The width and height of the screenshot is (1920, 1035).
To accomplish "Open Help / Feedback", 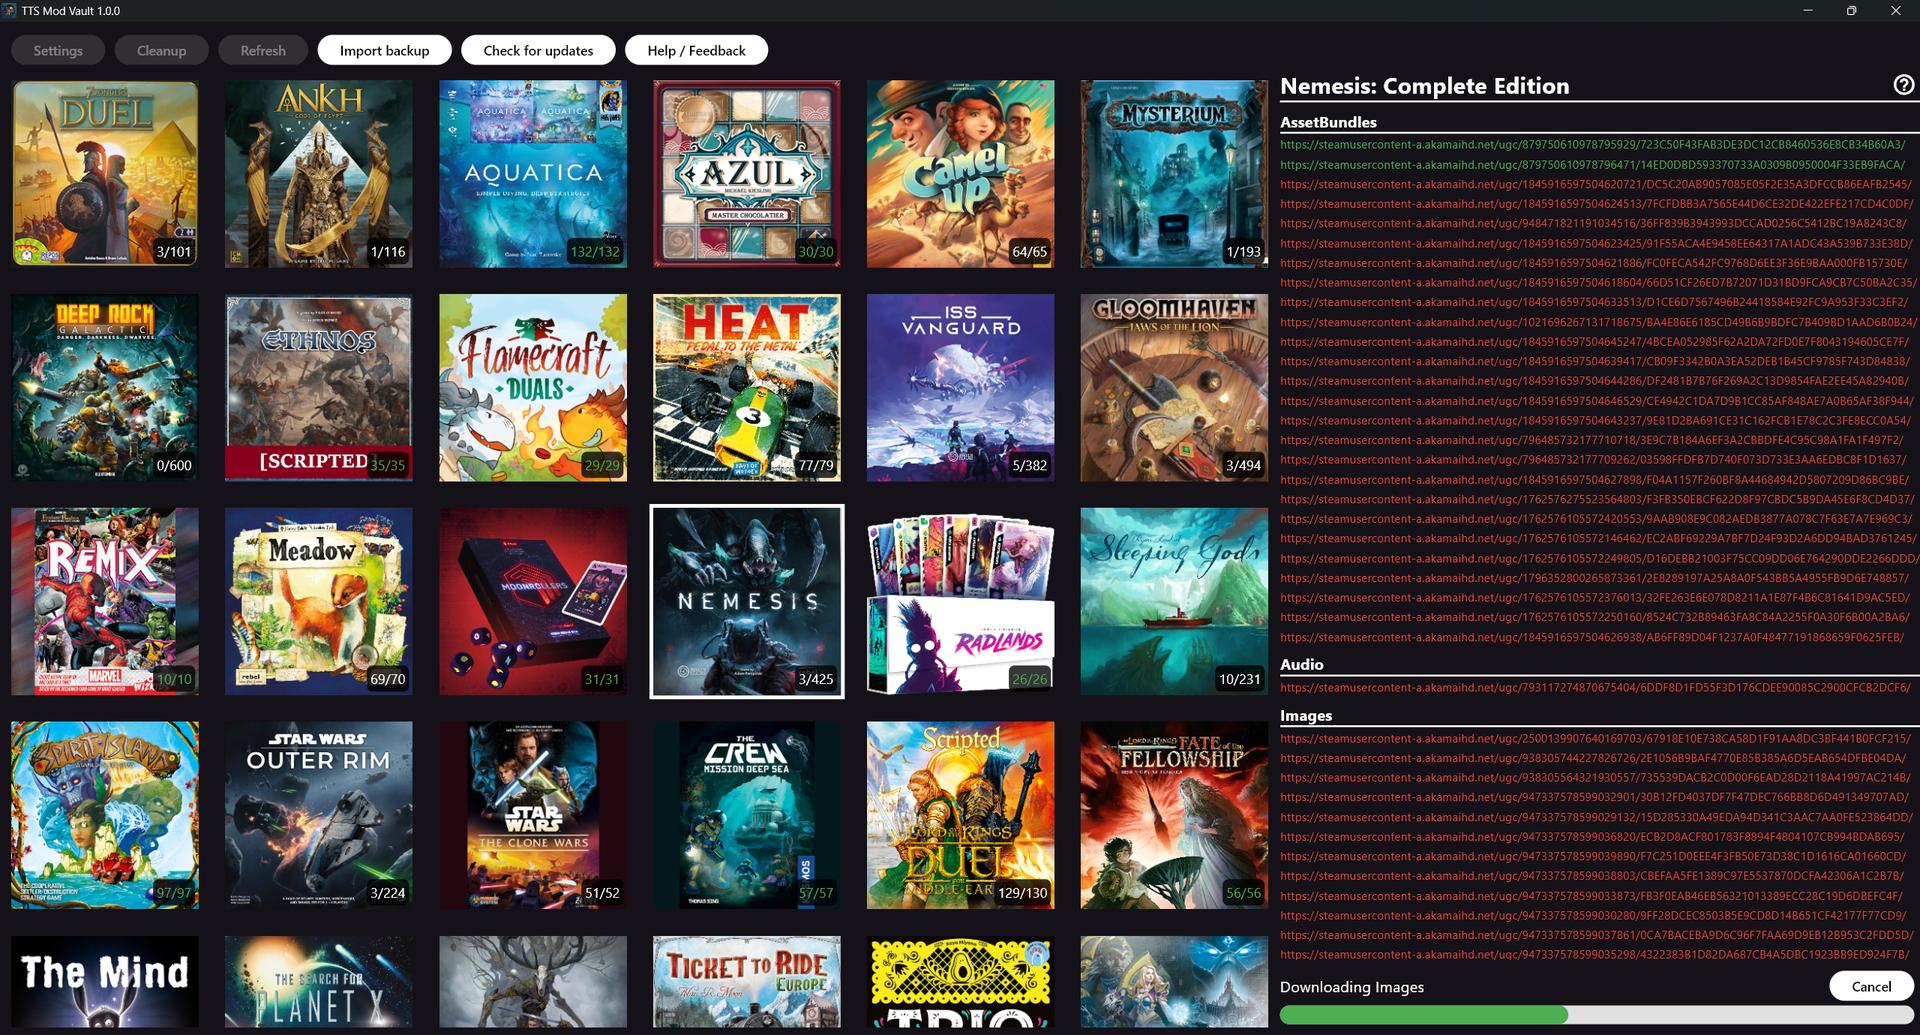I will (696, 50).
